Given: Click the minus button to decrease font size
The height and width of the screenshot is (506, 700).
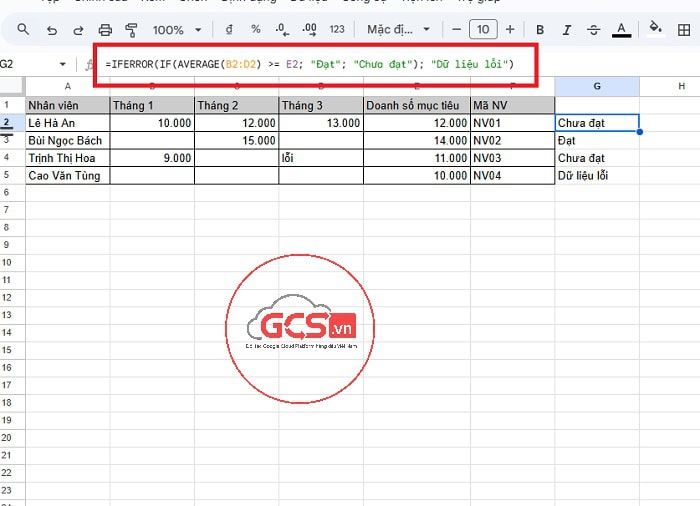Looking at the screenshot, I should point(457,30).
